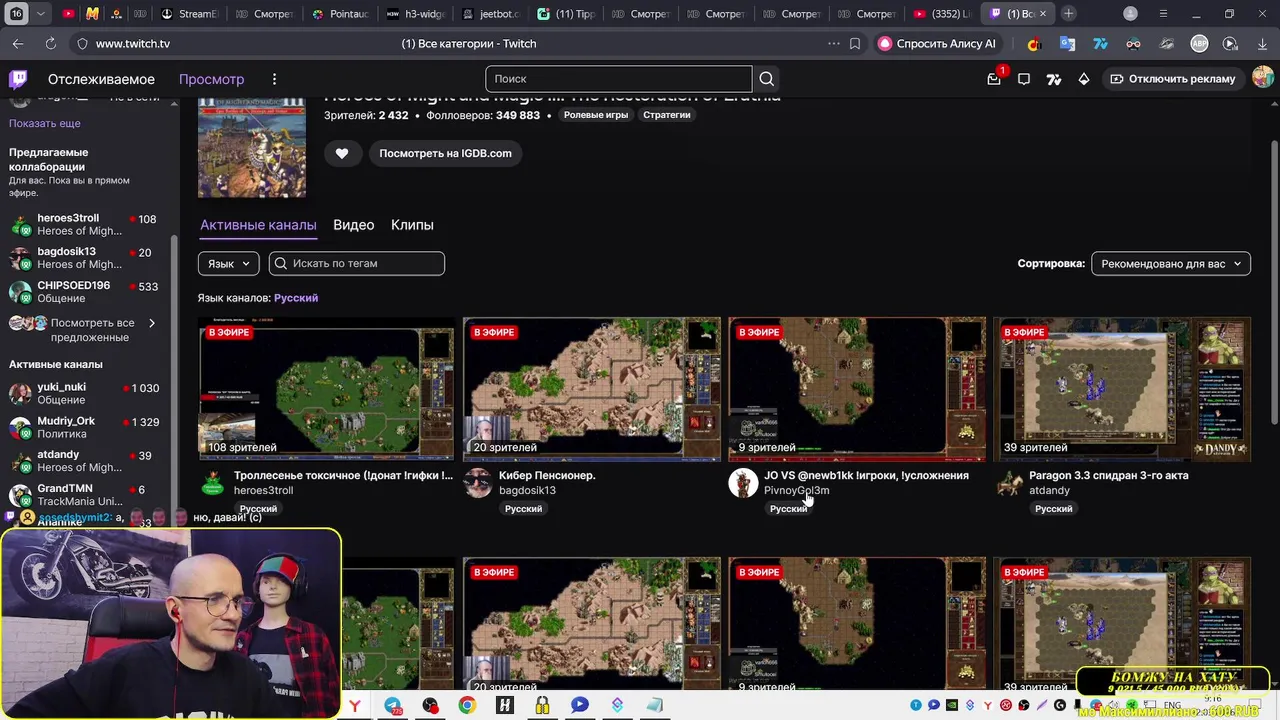Open bagdosik13 Кибер Пенсионер stream thumbnail
This screenshot has width=1280, height=720.
(x=591, y=389)
